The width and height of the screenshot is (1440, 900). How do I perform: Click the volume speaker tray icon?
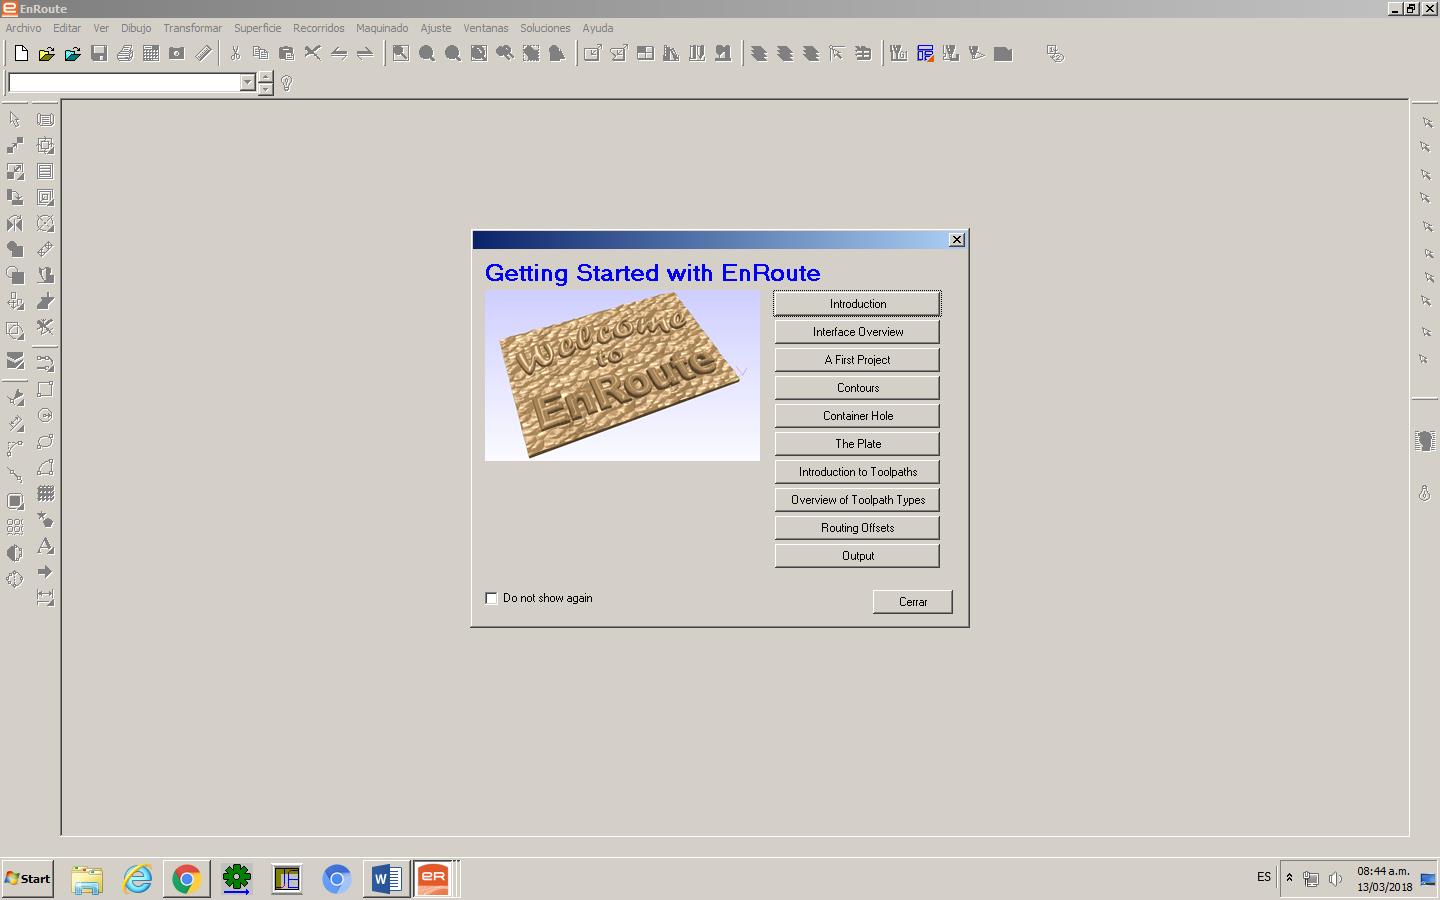click(x=1335, y=879)
